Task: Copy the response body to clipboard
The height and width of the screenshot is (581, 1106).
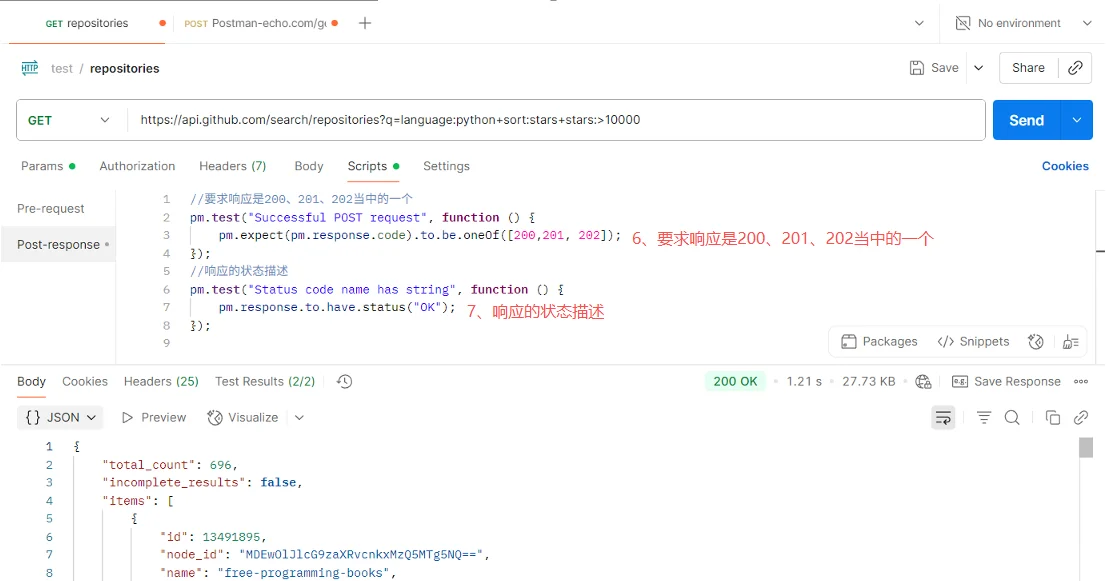Action: pos(1052,417)
